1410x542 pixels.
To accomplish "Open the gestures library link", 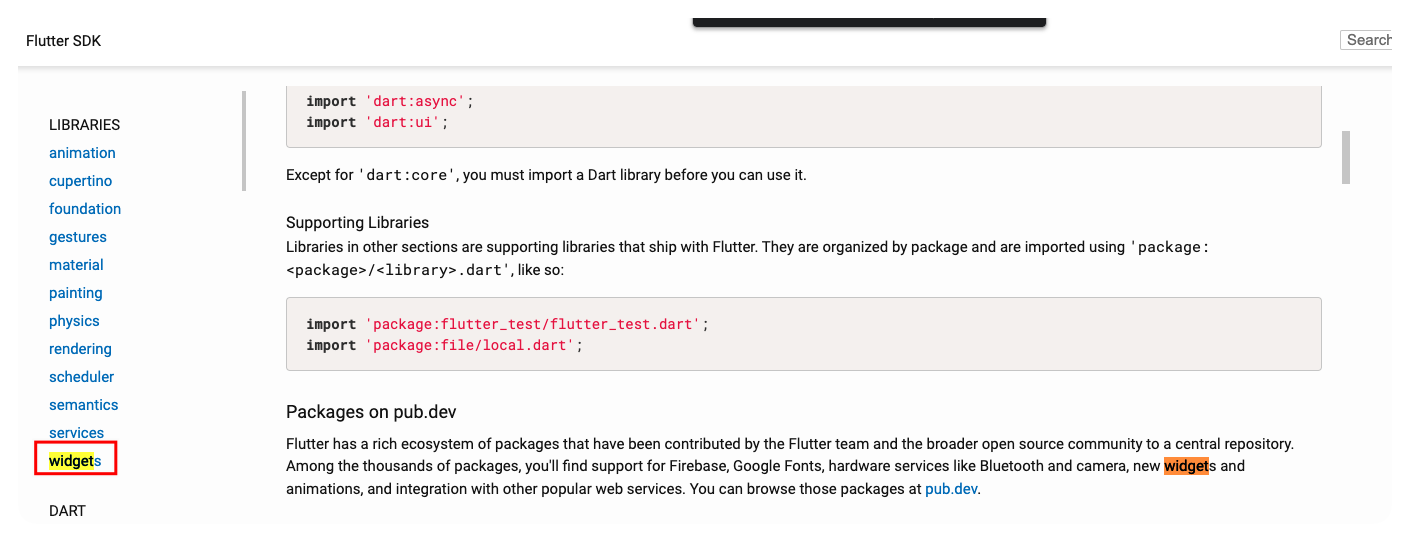I will pos(77,237).
